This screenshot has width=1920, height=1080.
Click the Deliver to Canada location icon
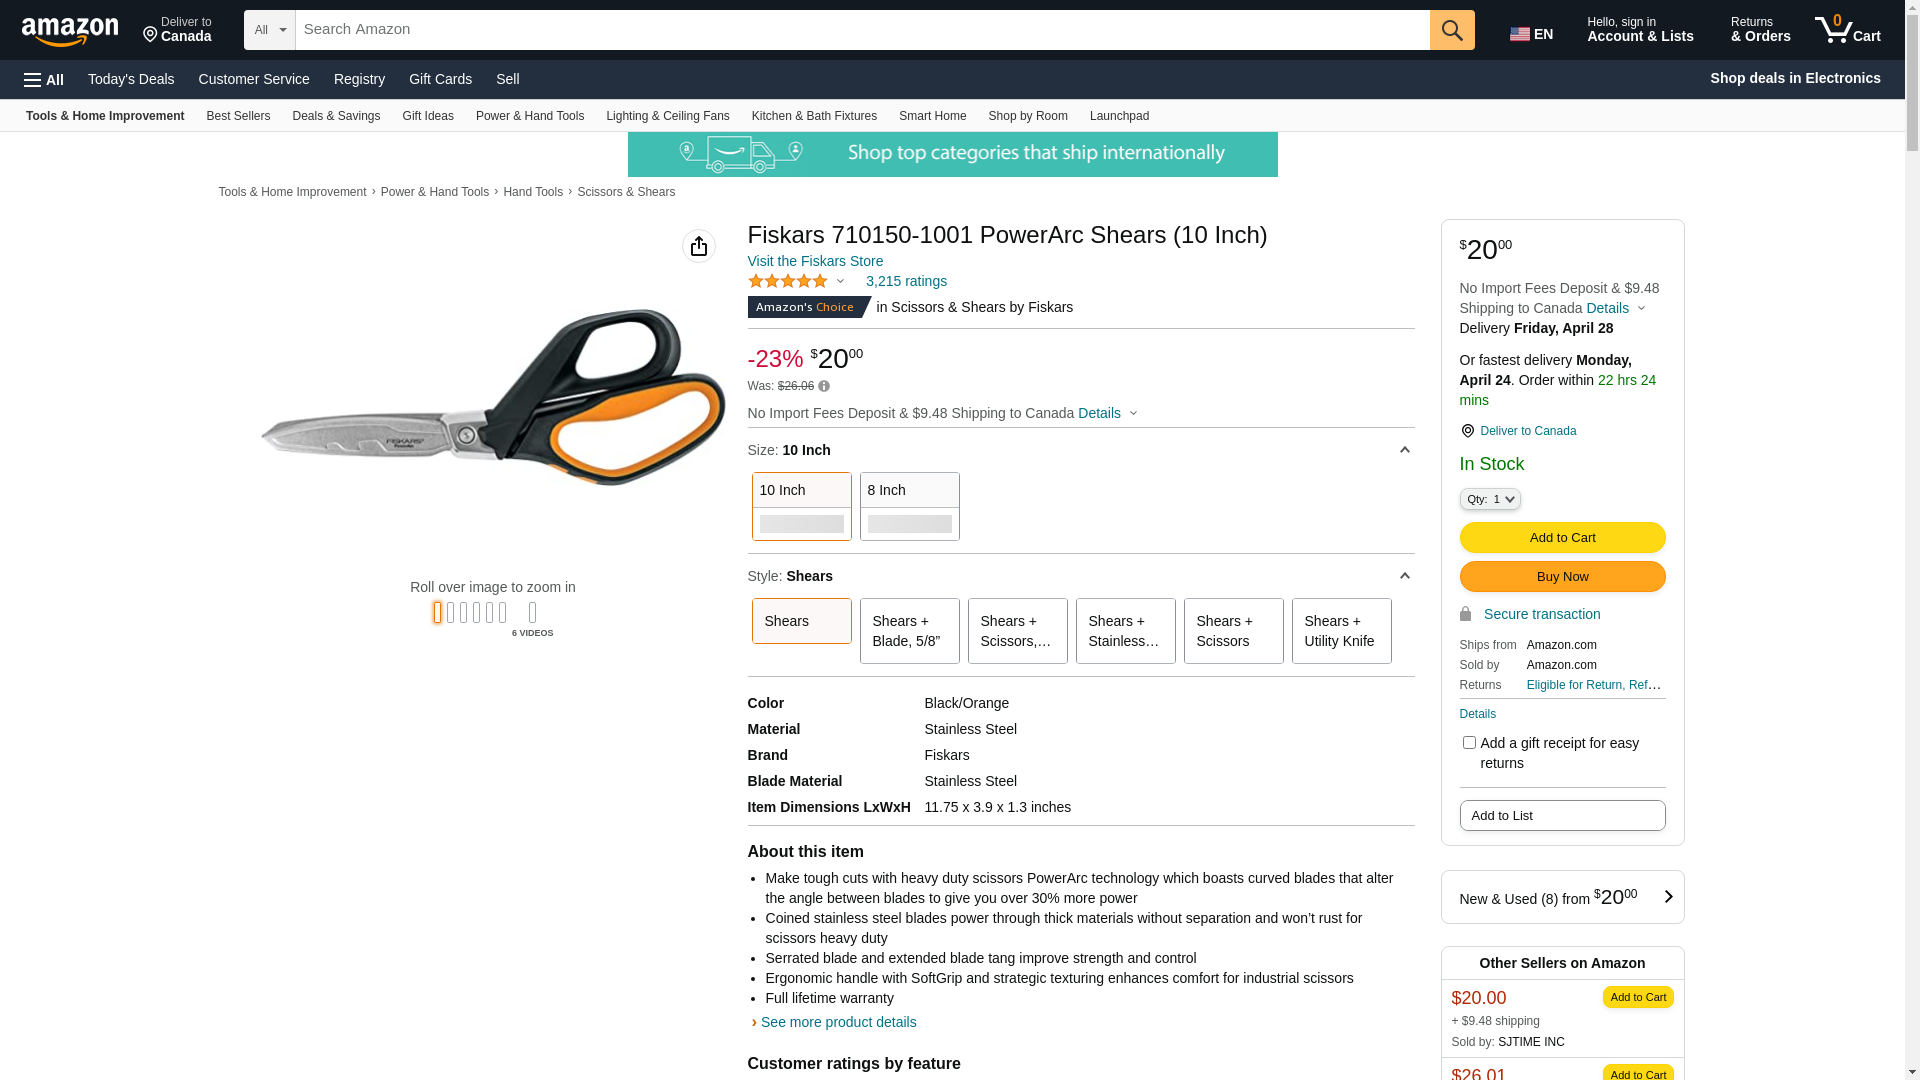[1467, 431]
